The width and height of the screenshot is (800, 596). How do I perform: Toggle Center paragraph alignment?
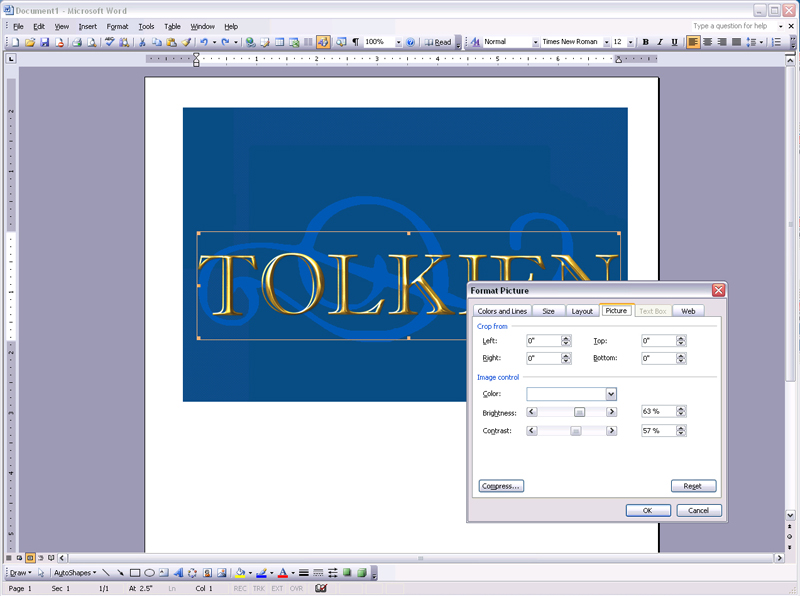pyautogui.click(x=707, y=42)
